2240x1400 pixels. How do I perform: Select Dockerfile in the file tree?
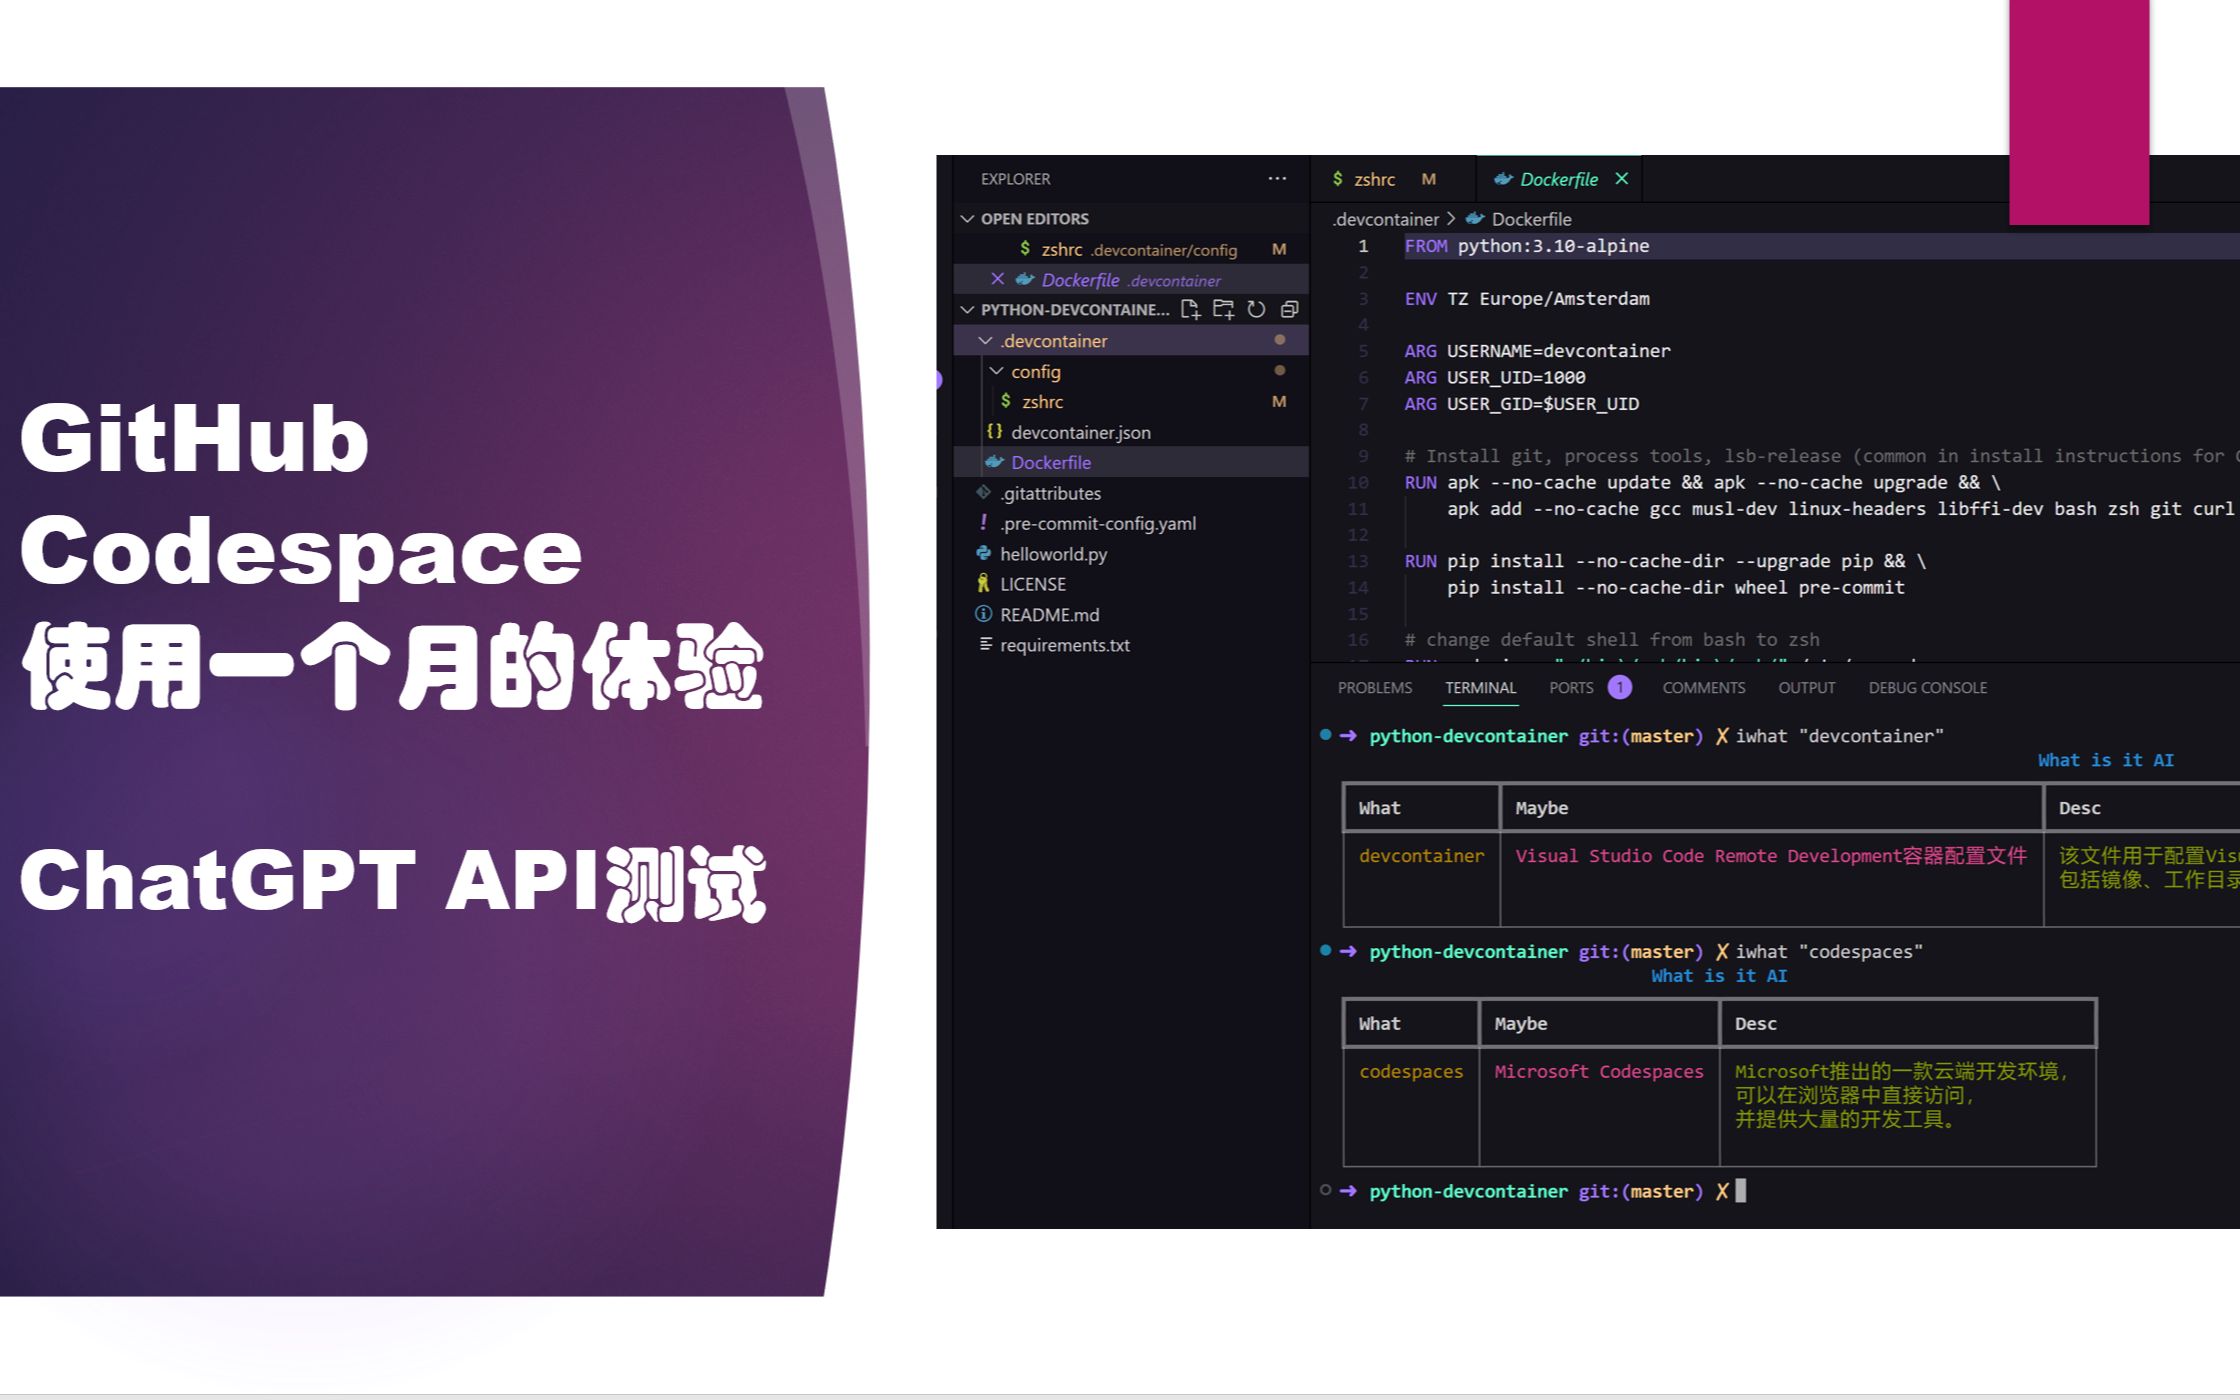(x=1131, y=462)
